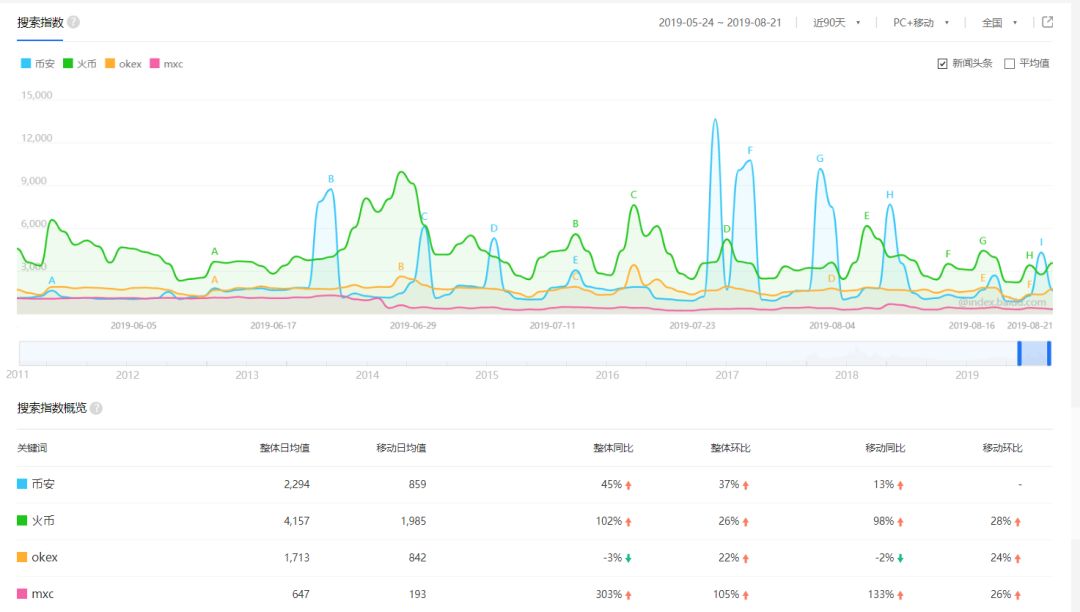The width and height of the screenshot is (1080, 612).
Task: Open orange news marker D on okex line
Action: [831, 279]
